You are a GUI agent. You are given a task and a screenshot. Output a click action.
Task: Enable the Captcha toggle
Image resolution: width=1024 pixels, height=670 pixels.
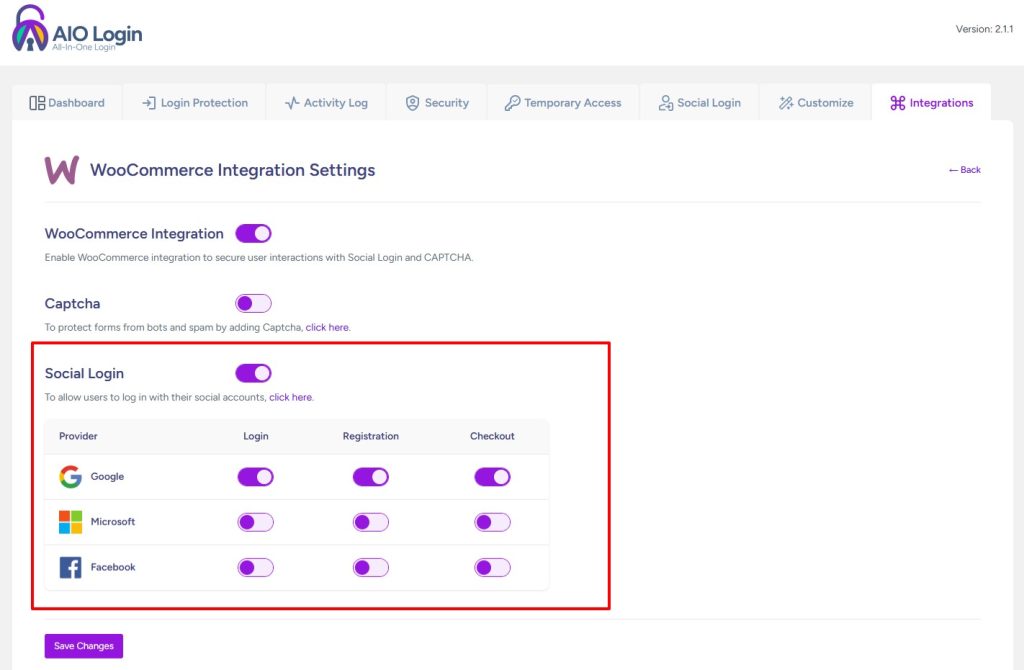pos(253,304)
